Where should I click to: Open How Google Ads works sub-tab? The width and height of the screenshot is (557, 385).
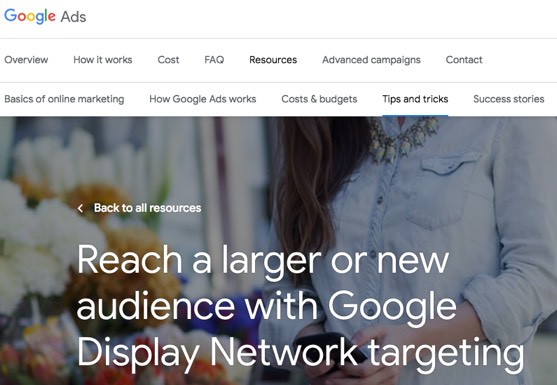coord(202,99)
